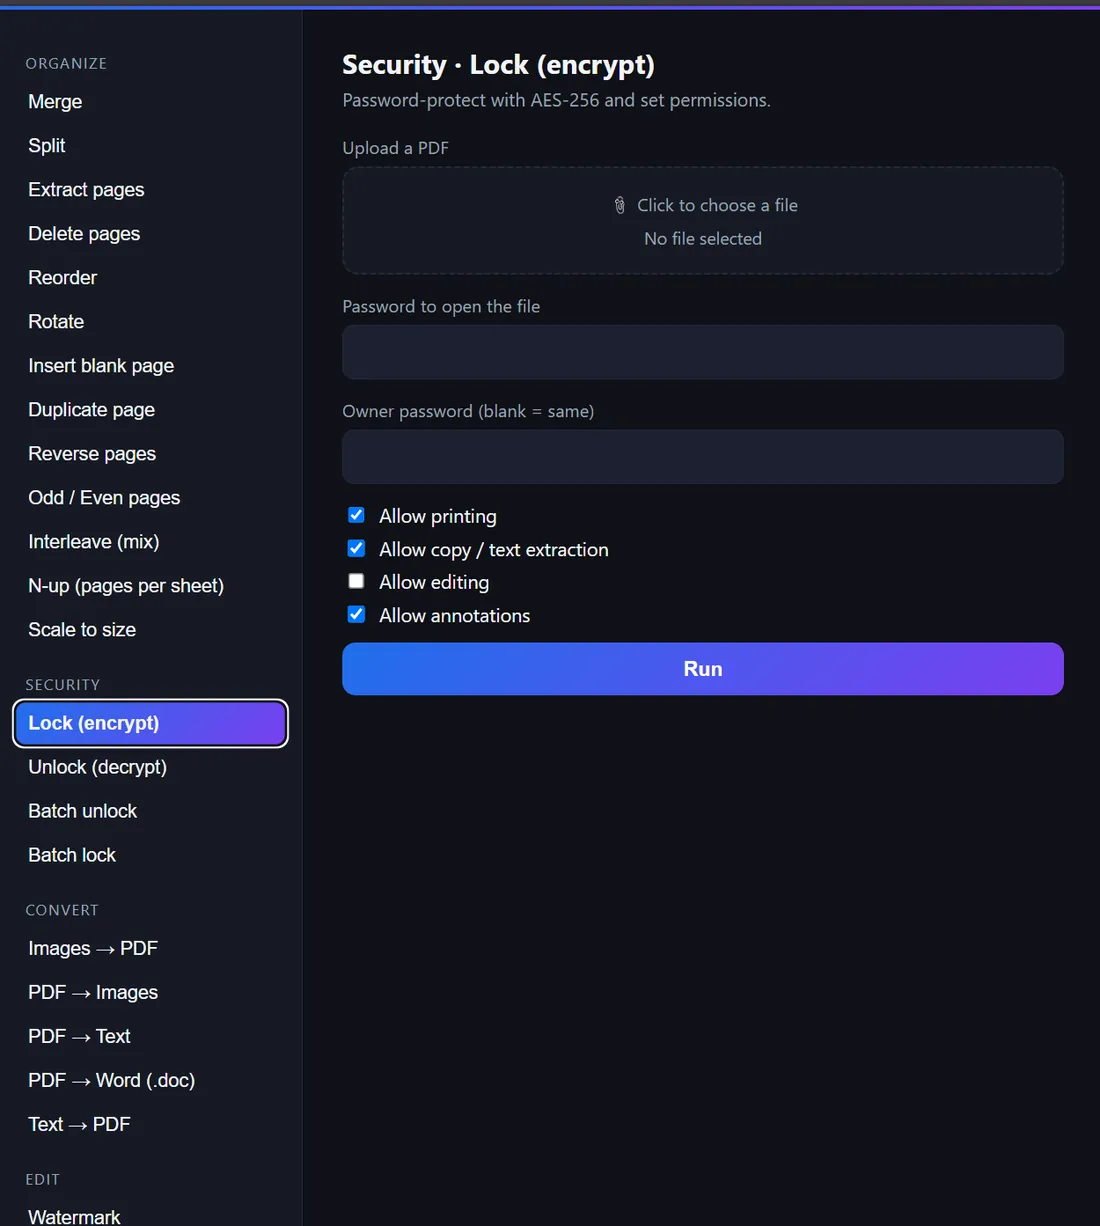Disable the Allow annotations checkbox

tap(356, 614)
